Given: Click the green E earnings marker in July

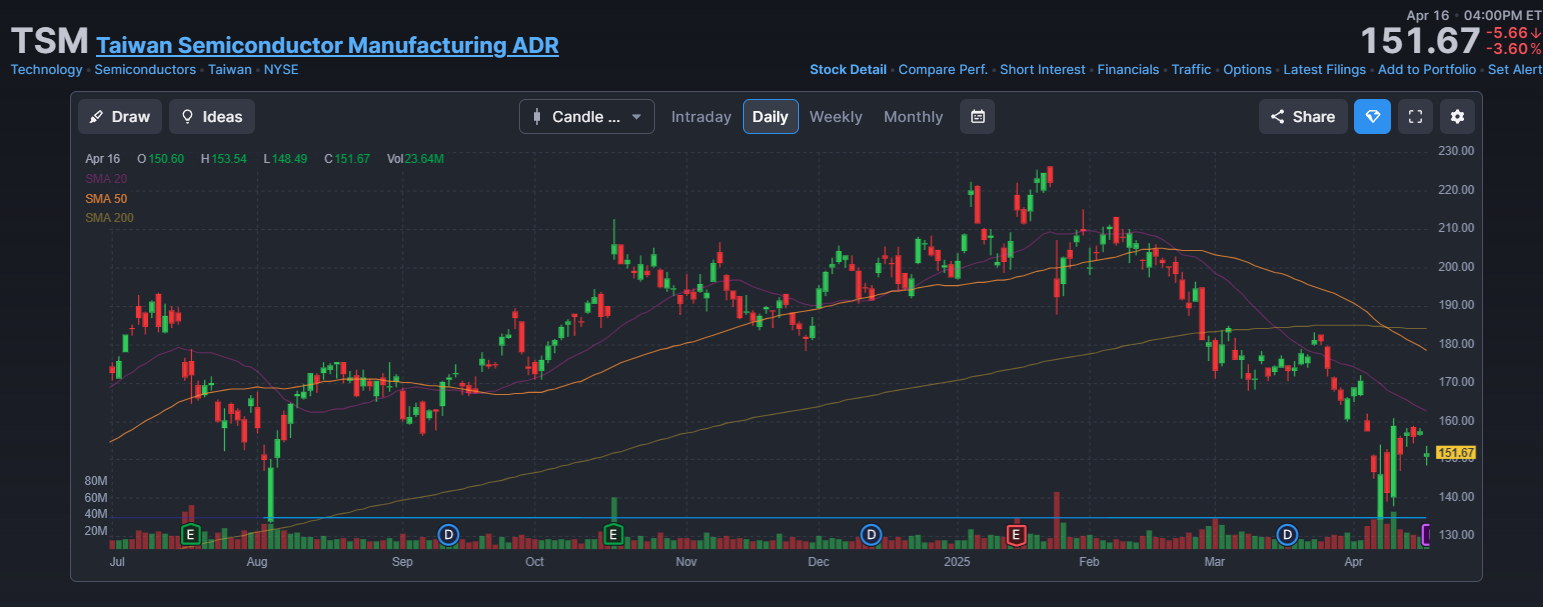Looking at the screenshot, I should coord(190,535).
